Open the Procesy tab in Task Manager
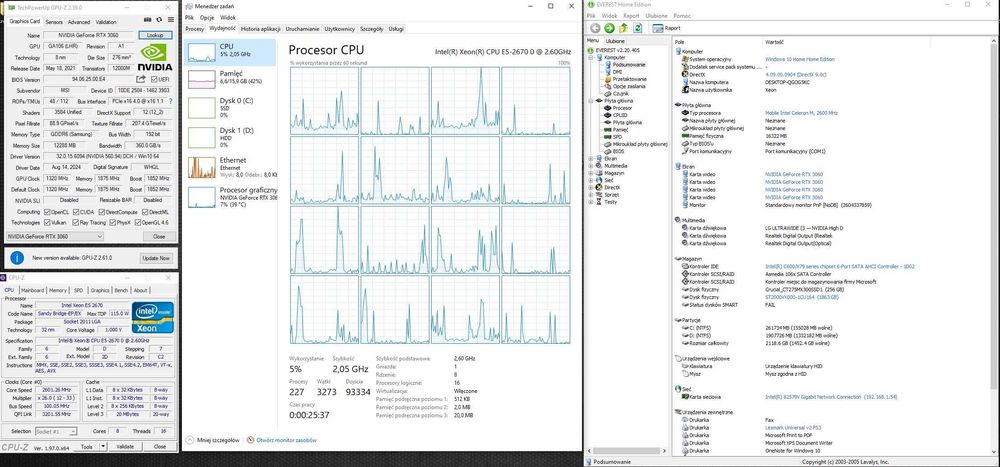The image size is (1000, 467). [x=195, y=29]
